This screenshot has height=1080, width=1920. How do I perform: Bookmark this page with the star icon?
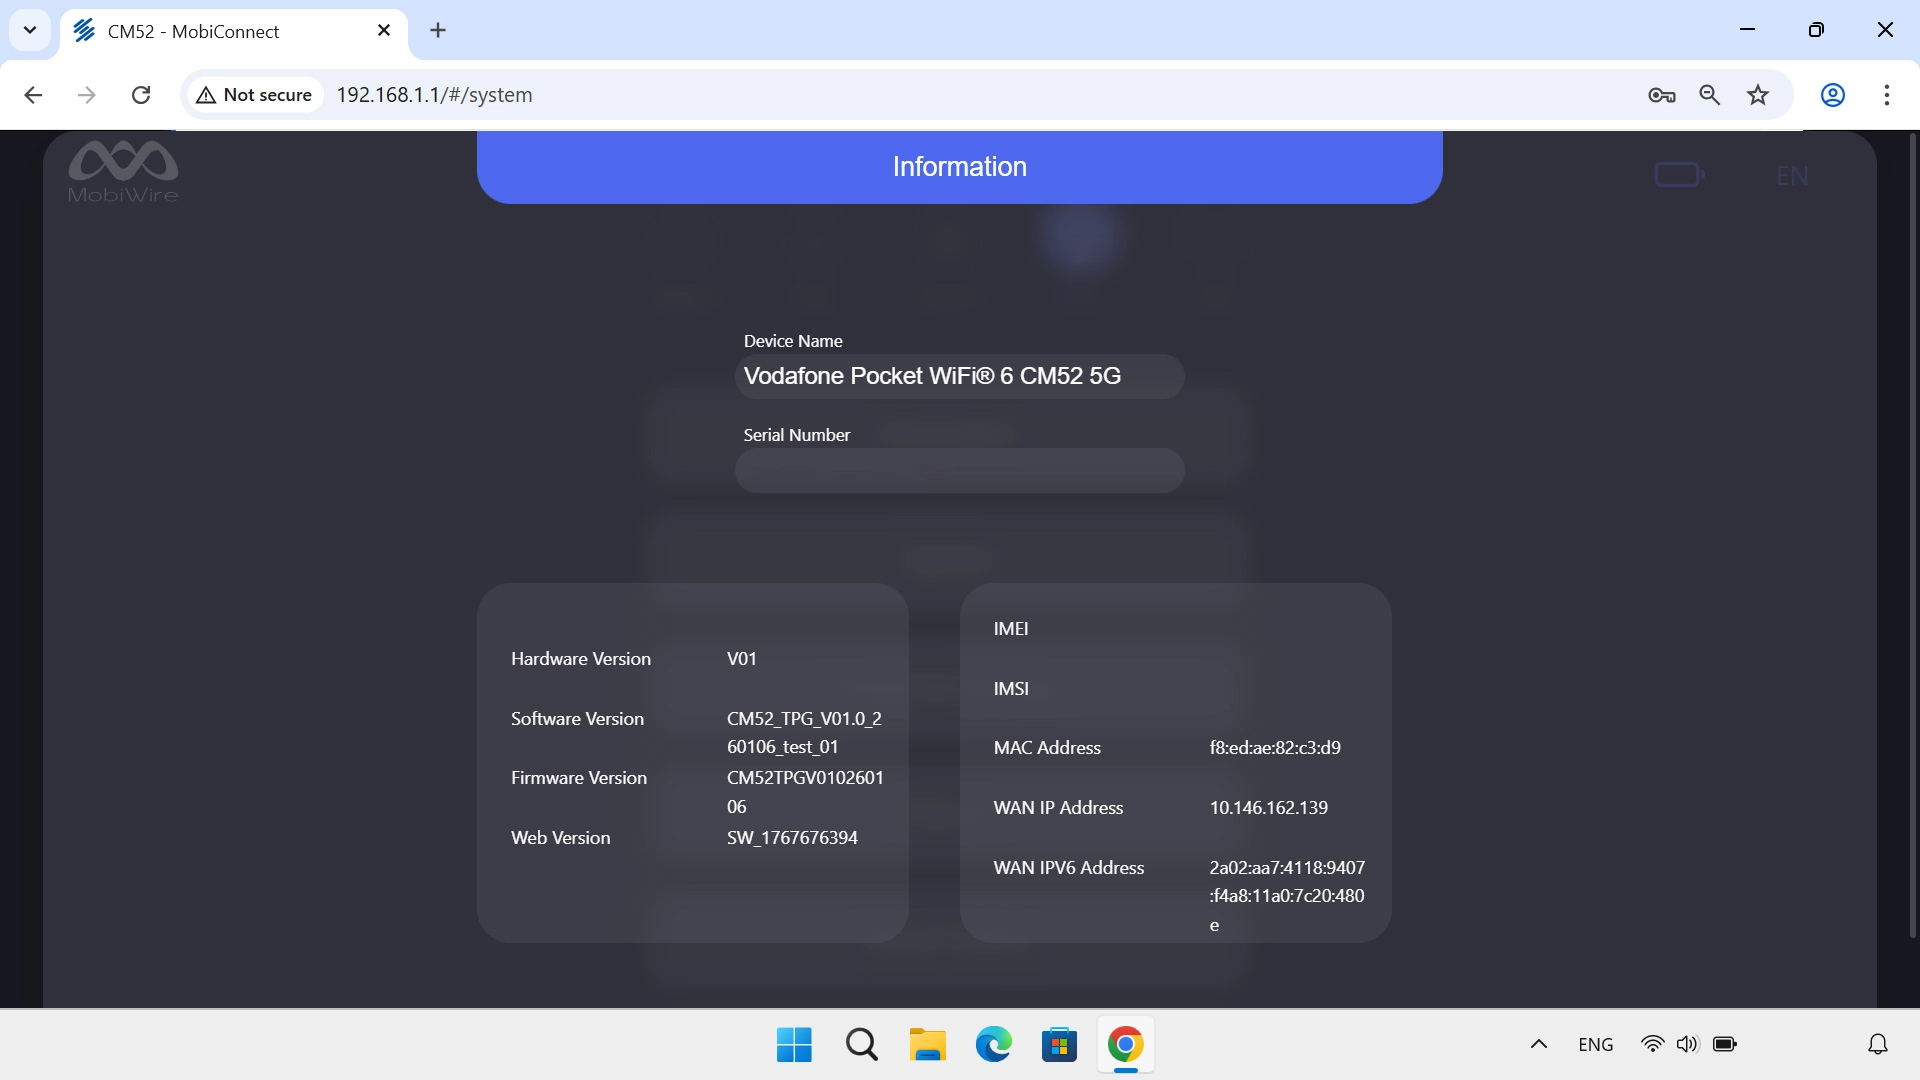tap(1757, 95)
